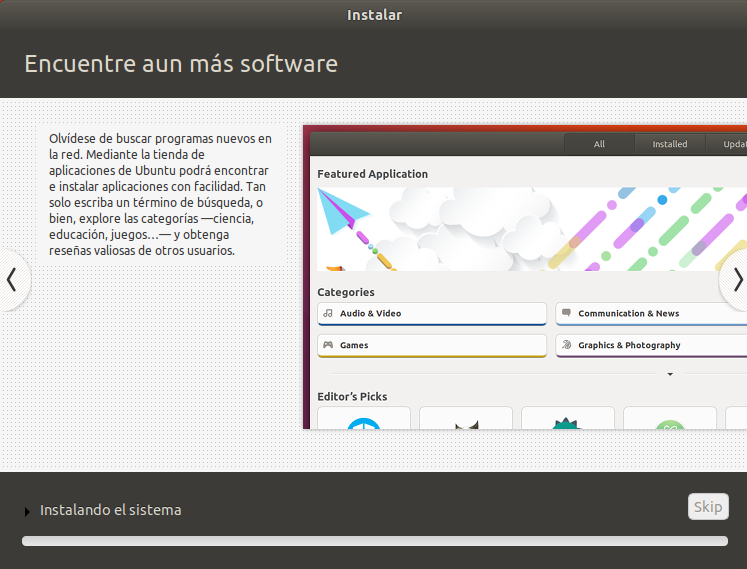The image size is (747, 569).
Task: Click the Instalar window title
Action: point(374,15)
